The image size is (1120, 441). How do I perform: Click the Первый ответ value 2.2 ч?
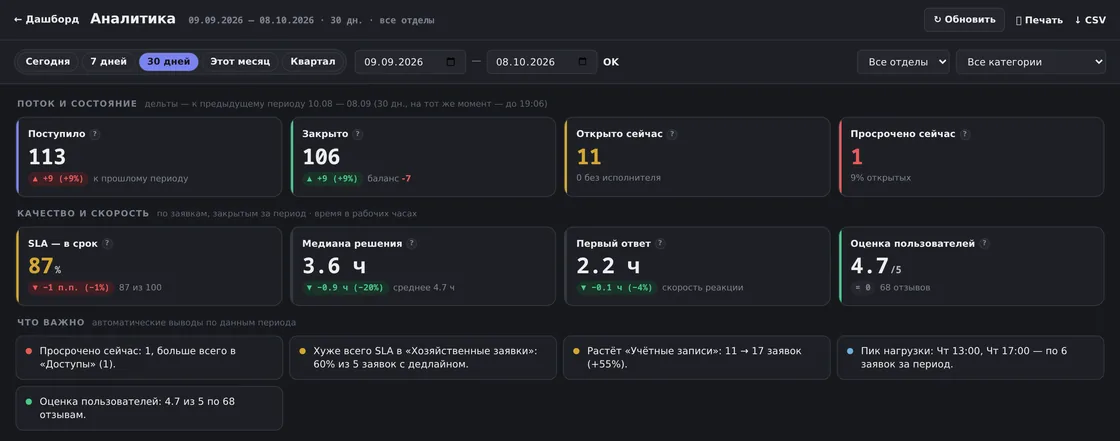(609, 267)
